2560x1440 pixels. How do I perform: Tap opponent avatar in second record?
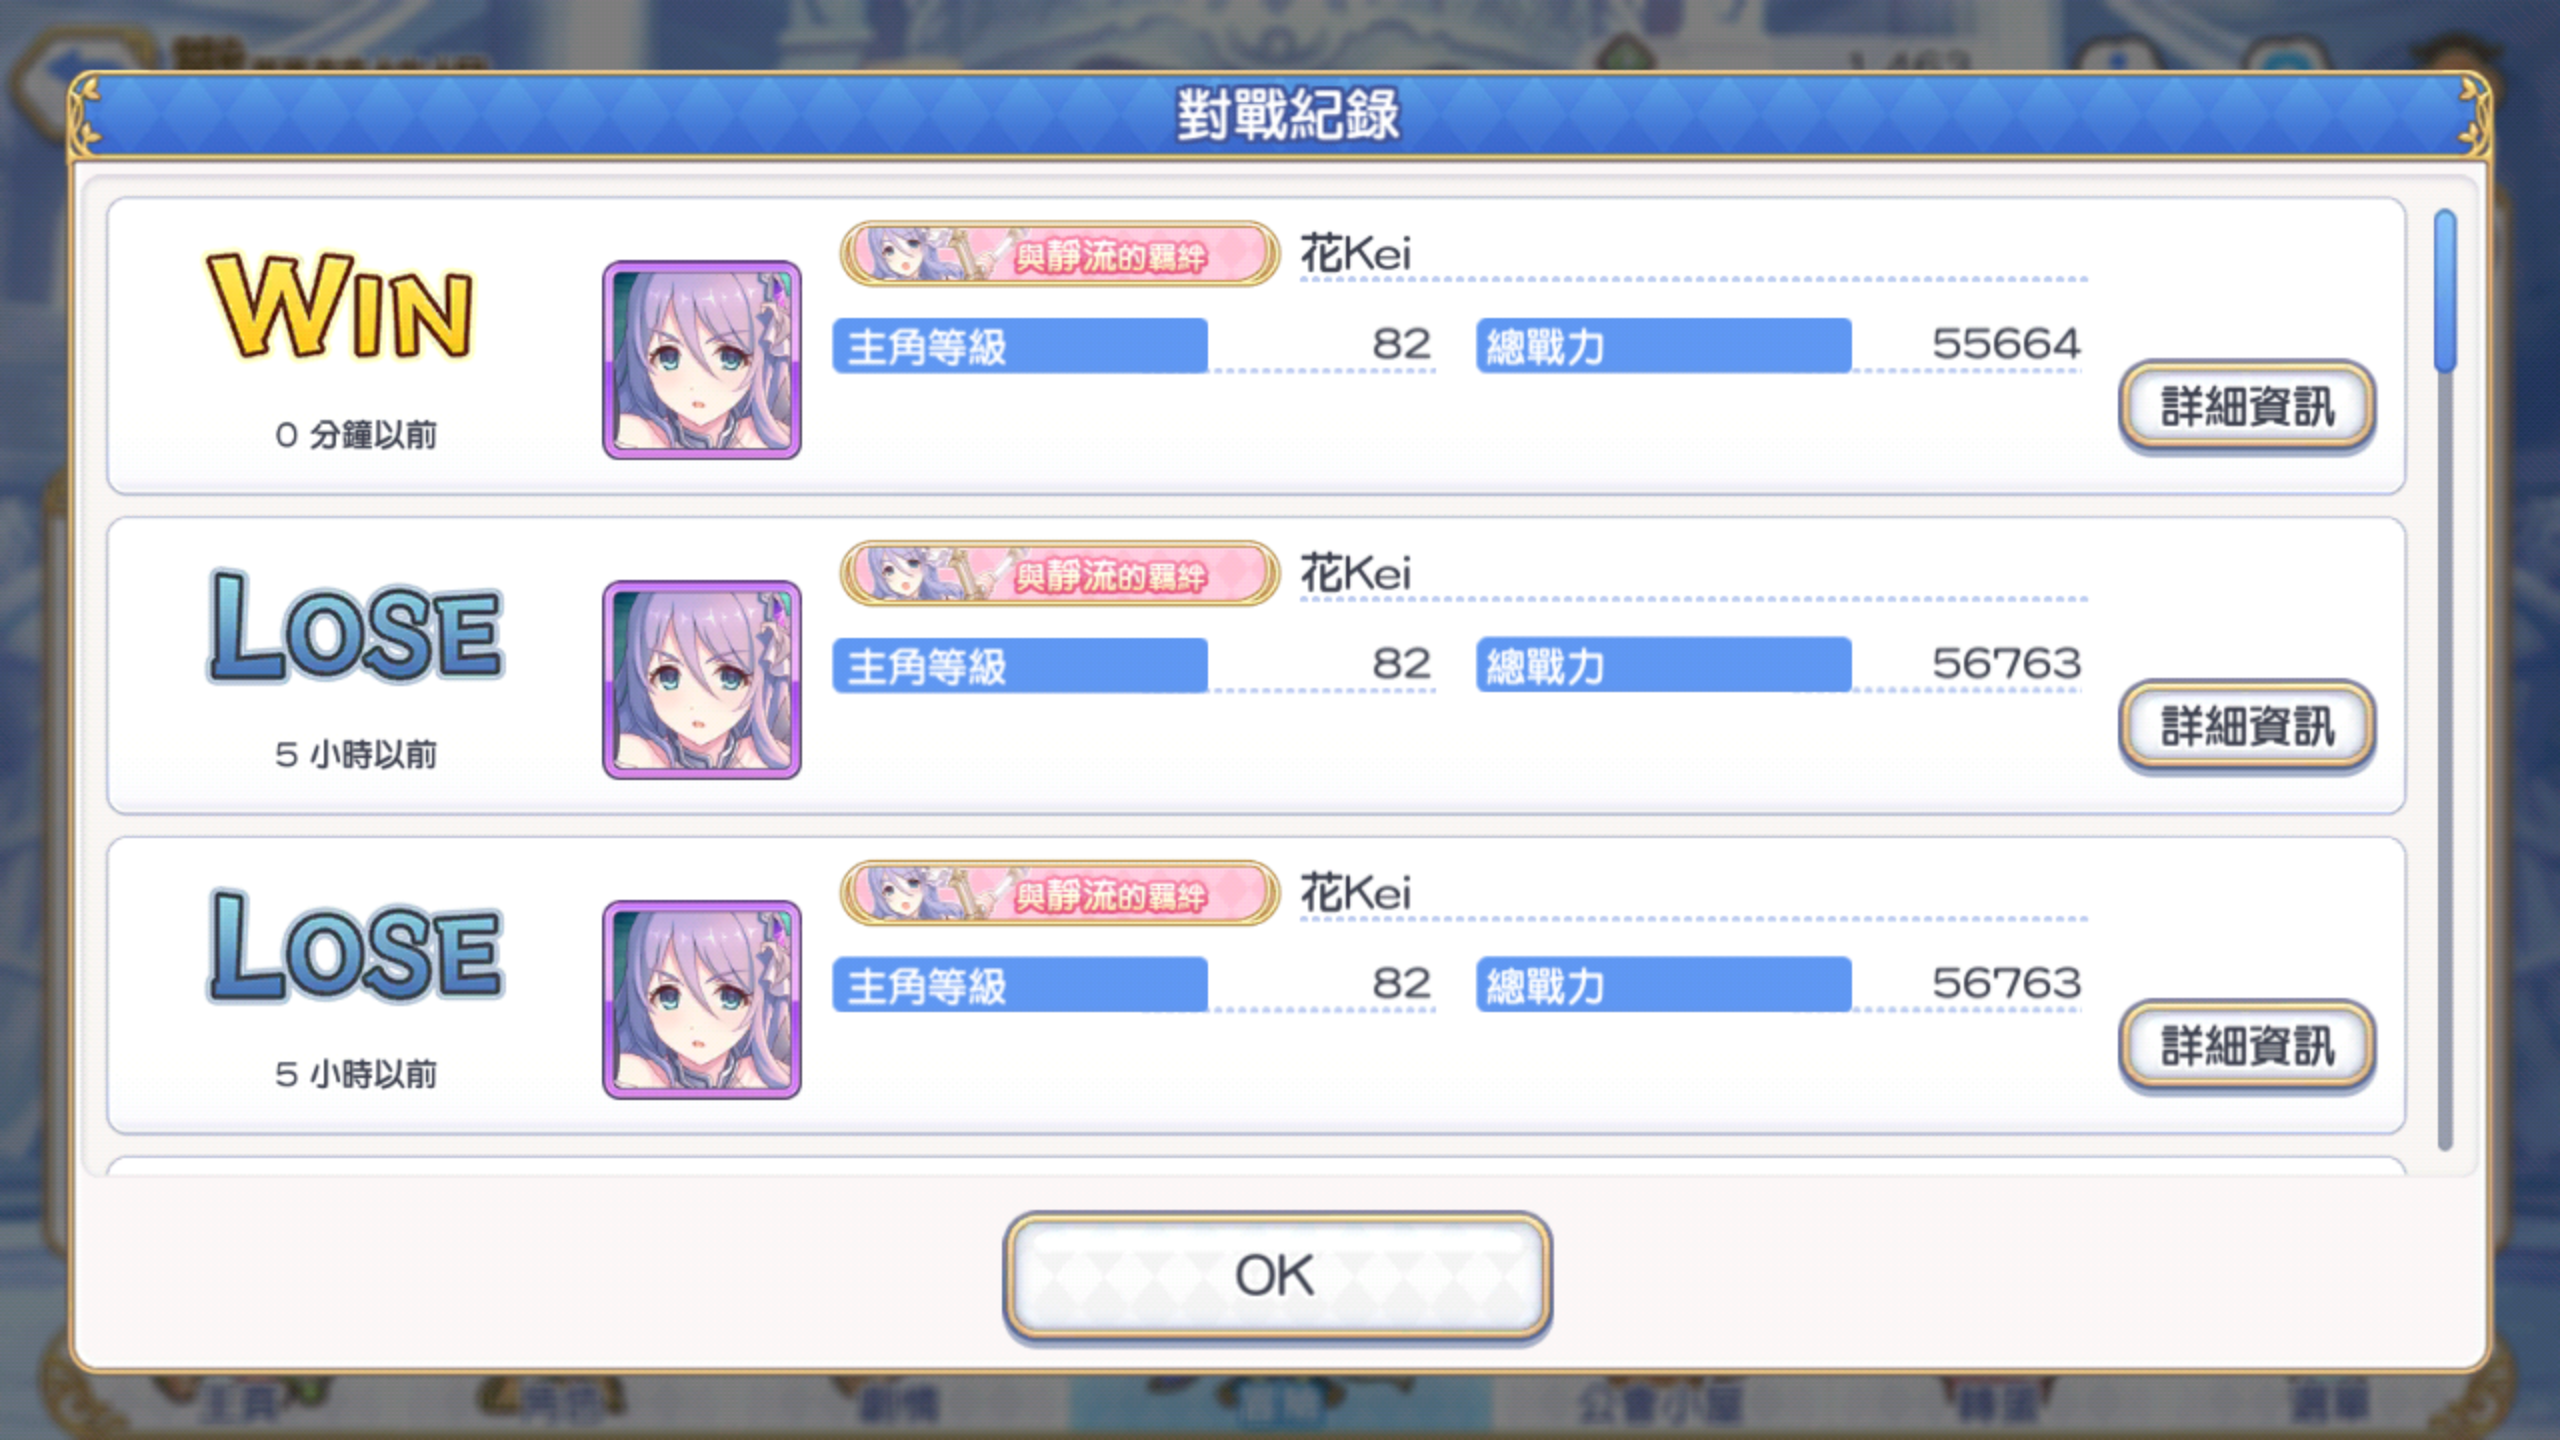click(x=702, y=680)
